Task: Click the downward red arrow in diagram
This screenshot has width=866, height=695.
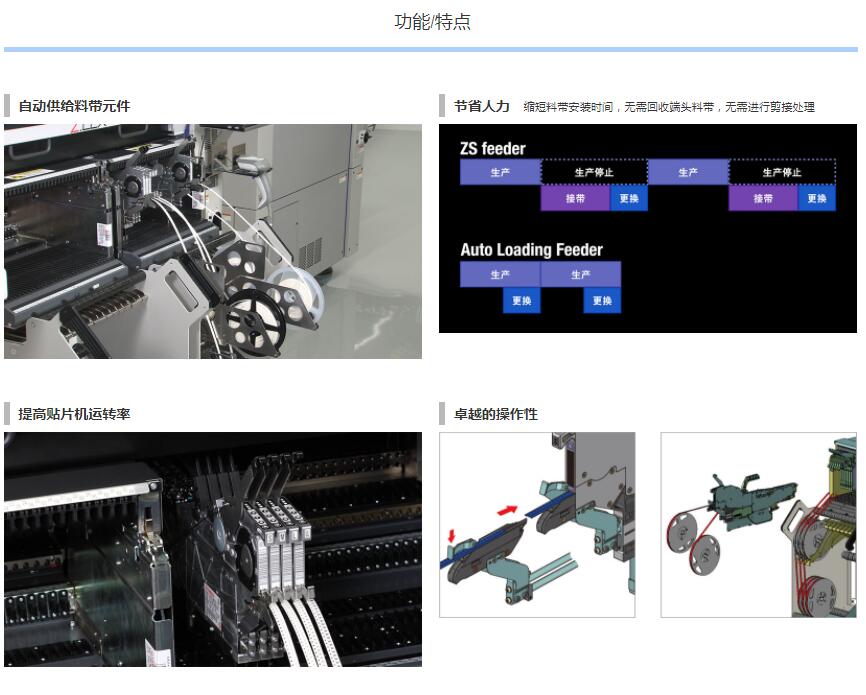Action: pos(453,538)
